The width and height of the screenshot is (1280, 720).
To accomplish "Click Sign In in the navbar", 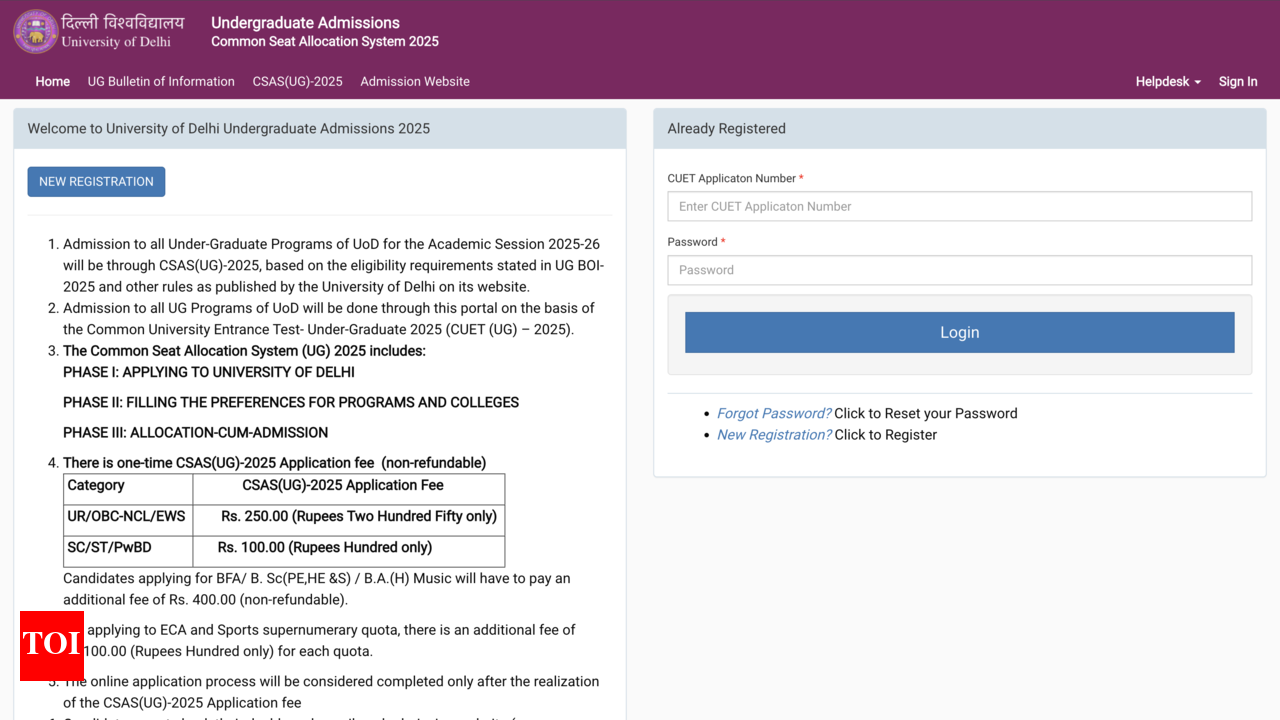I will point(1237,82).
